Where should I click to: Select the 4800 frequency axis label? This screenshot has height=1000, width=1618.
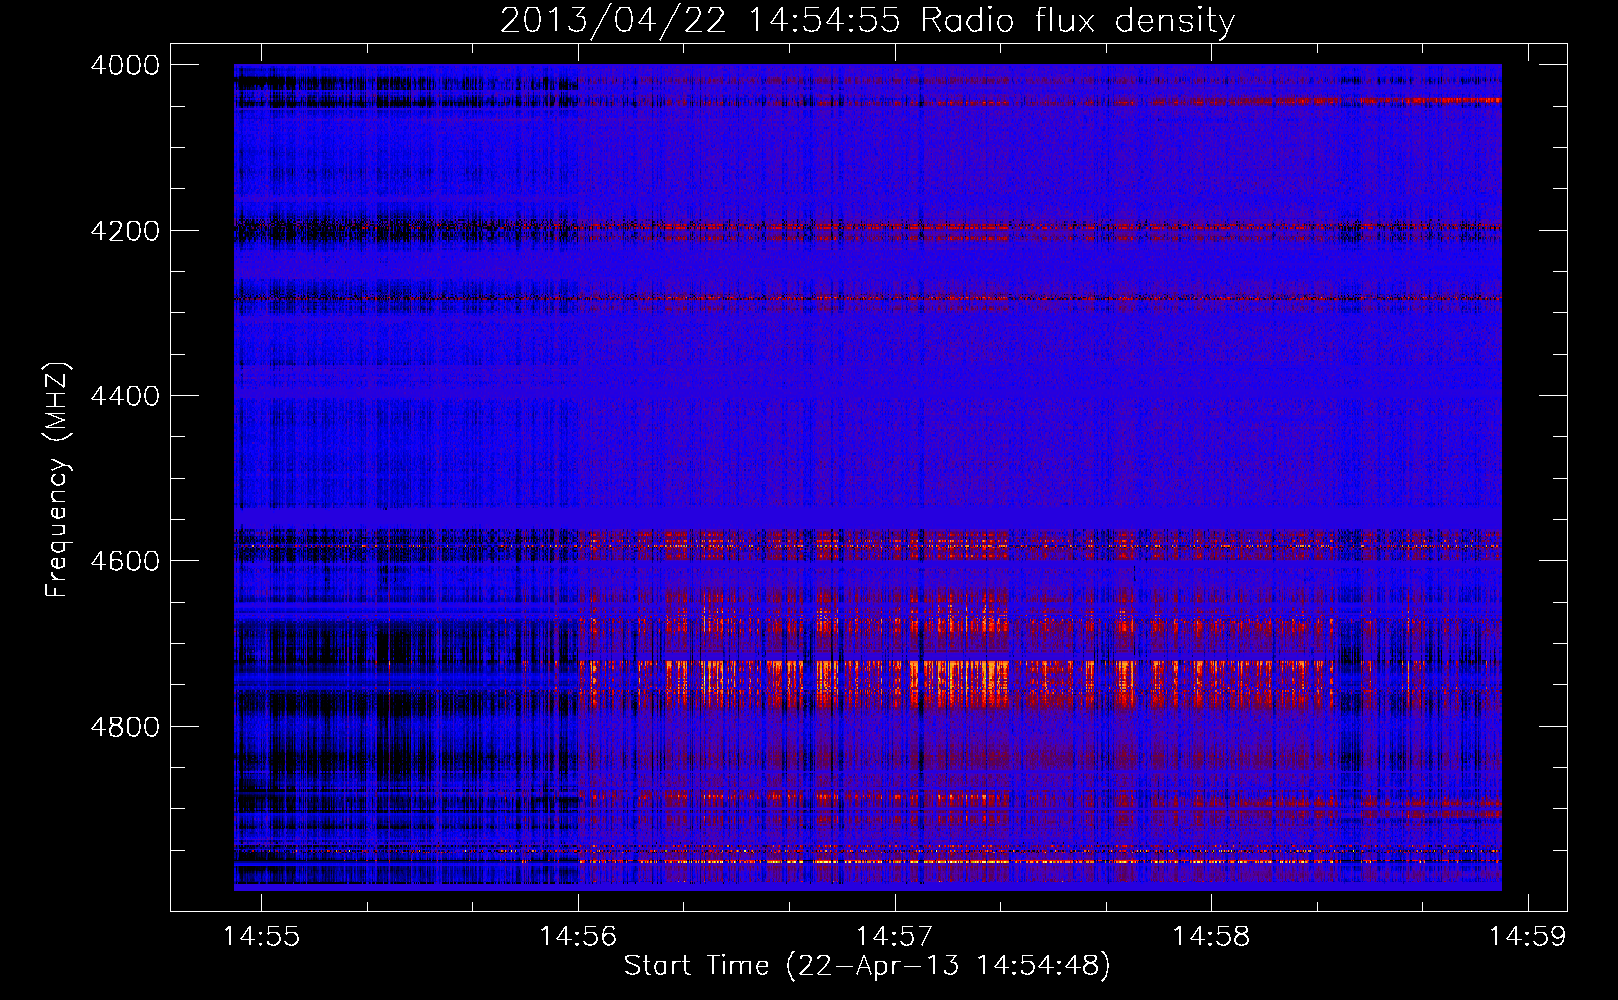125,727
